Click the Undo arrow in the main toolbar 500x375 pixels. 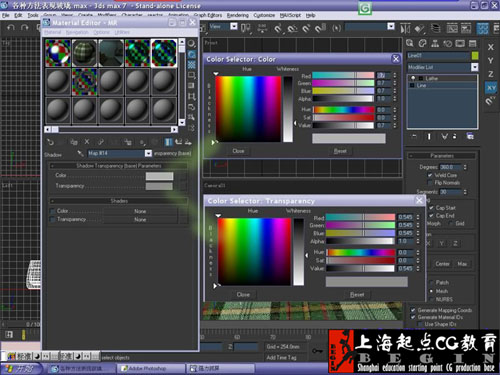pyautogui.click(x=11, y=27)
